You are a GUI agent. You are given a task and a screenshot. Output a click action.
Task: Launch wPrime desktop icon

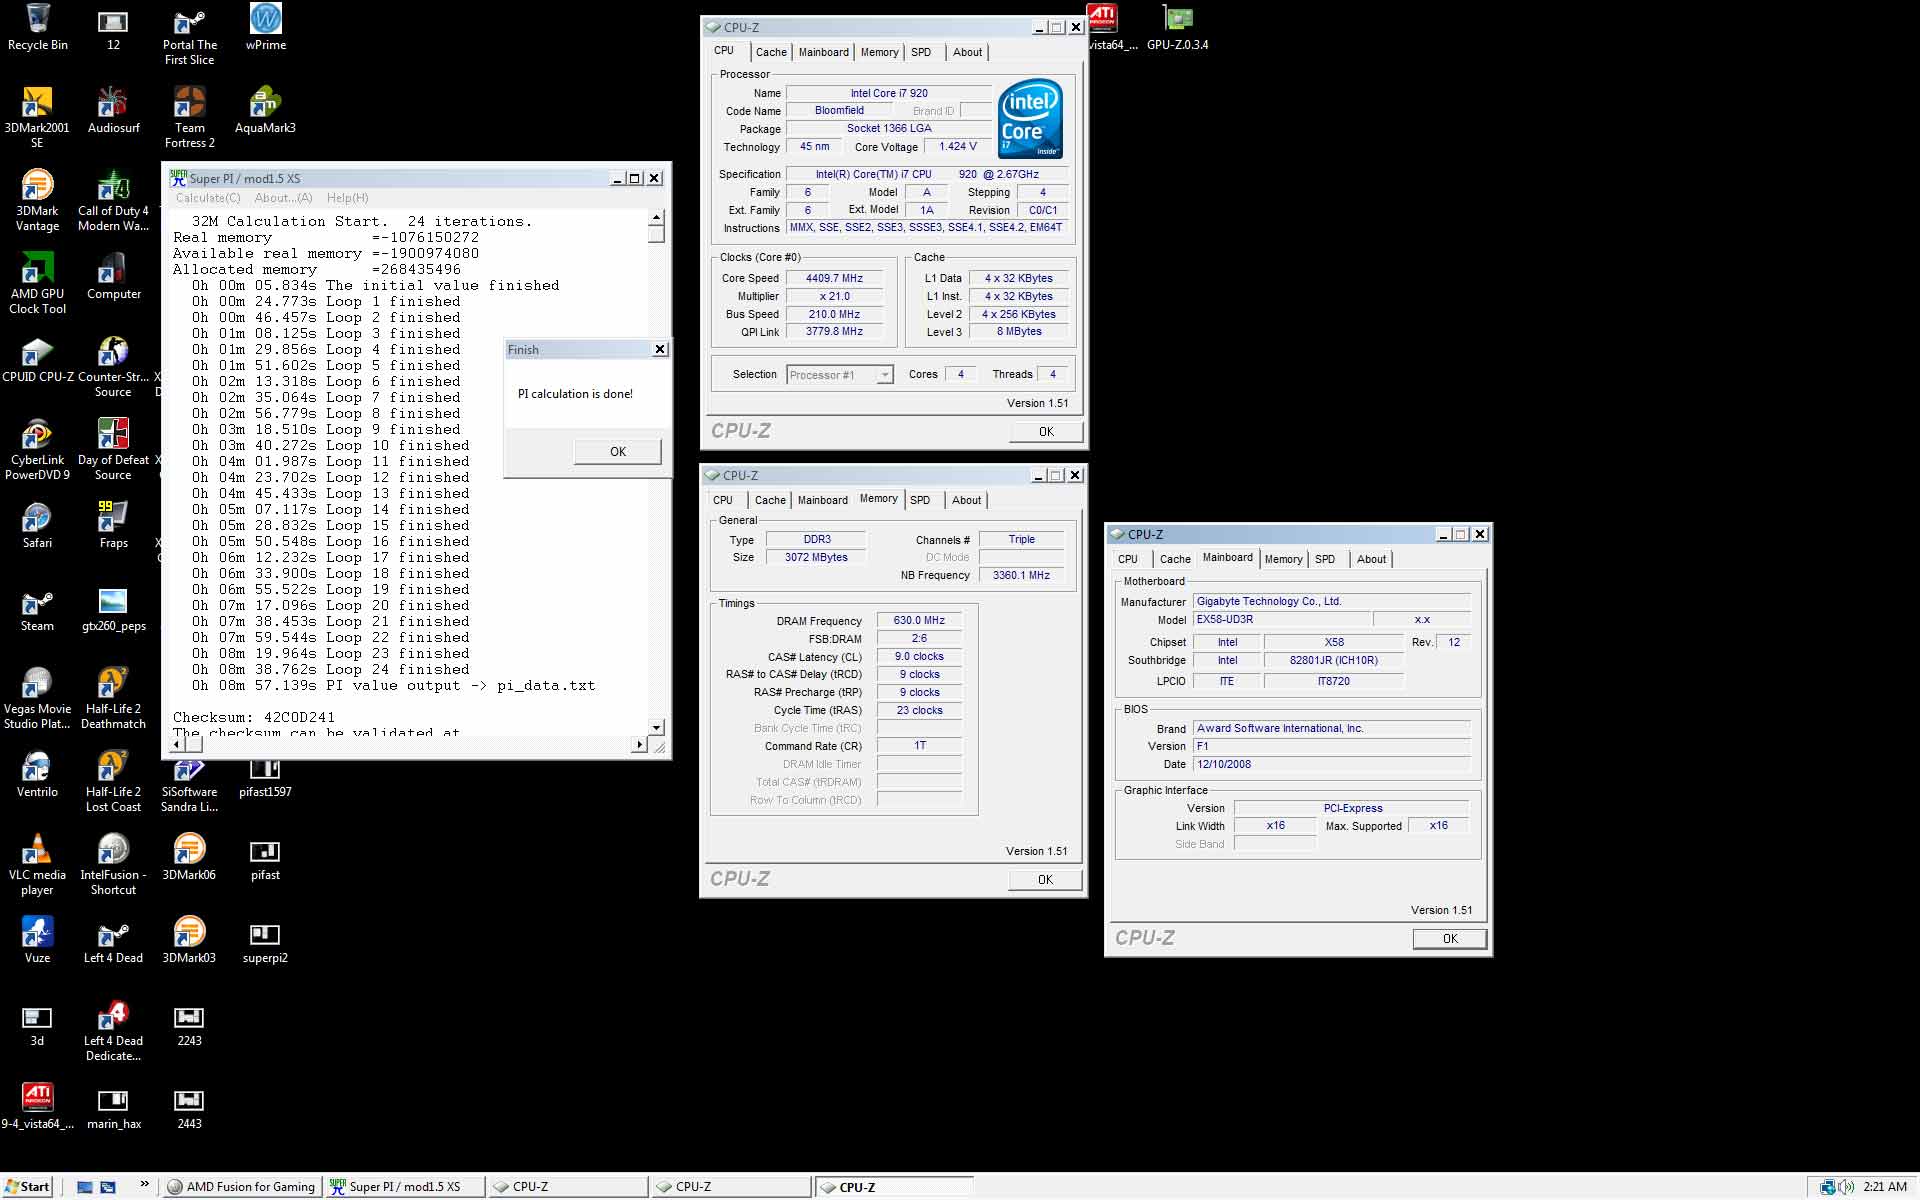click(x=265, y=27)
